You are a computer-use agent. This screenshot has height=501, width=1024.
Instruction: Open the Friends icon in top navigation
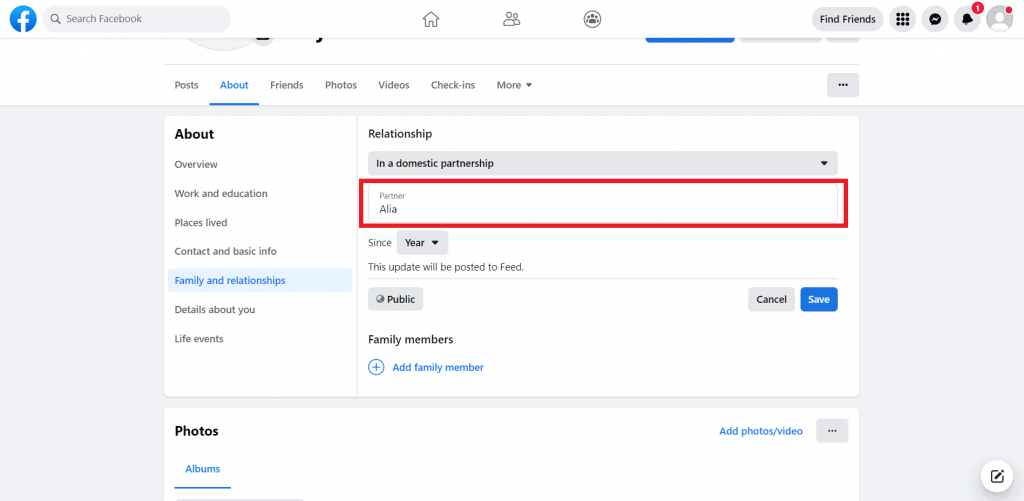tap(511, 19)
